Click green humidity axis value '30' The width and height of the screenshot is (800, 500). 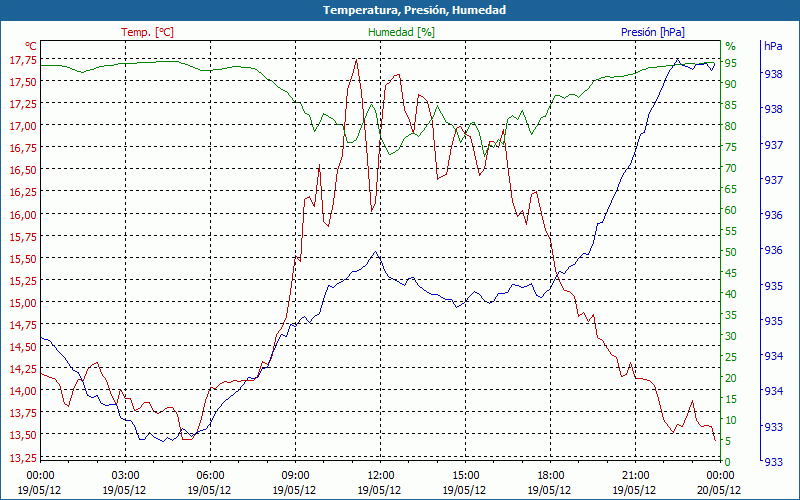[731, 336]
